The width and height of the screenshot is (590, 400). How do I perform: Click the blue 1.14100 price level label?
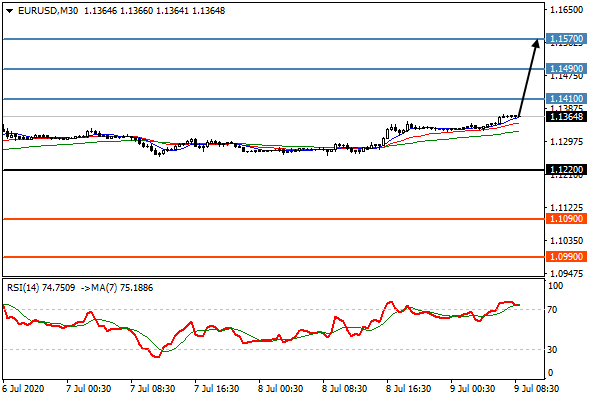566,99
